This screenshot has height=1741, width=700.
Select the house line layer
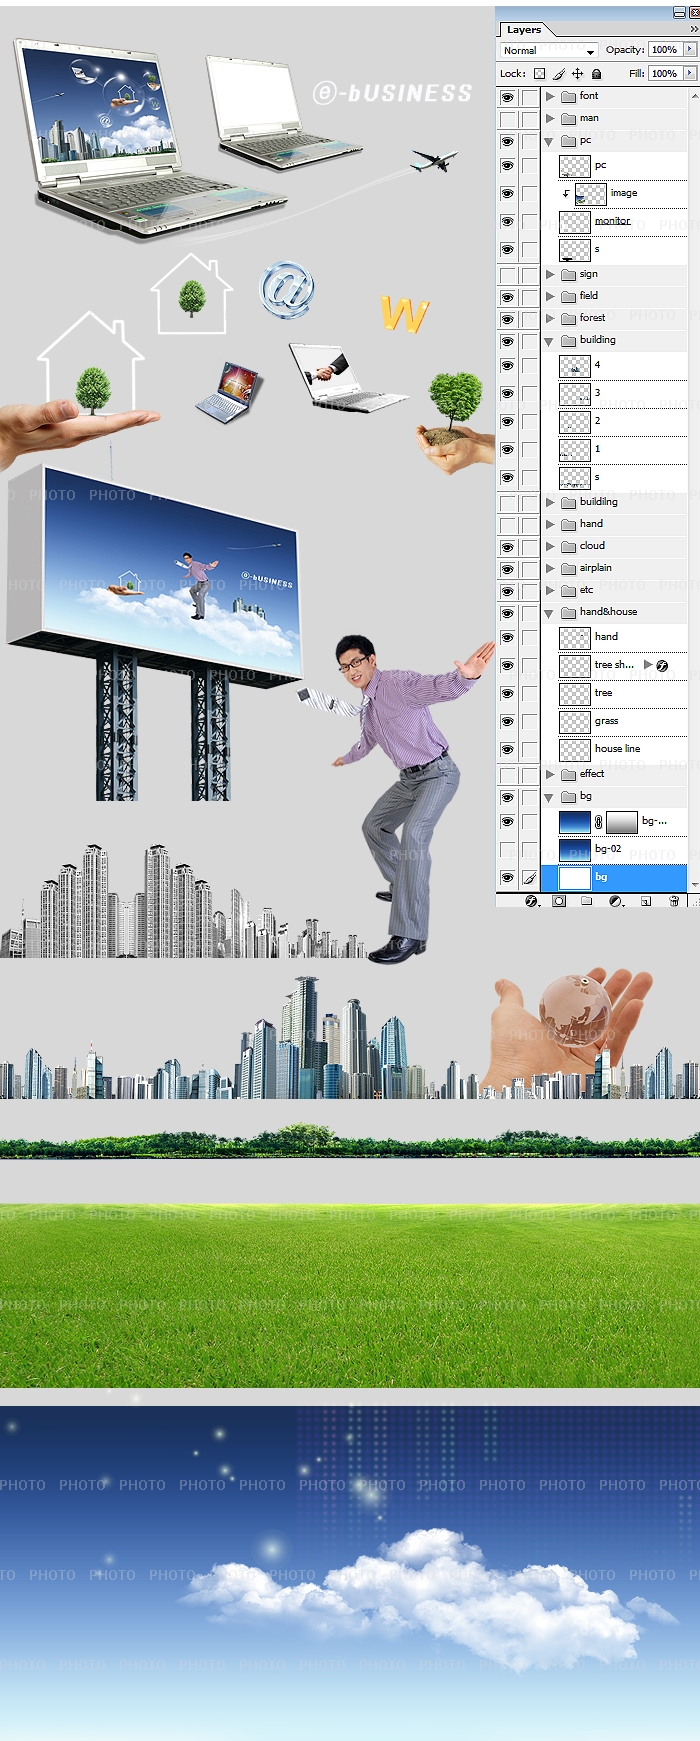(617, 749)
